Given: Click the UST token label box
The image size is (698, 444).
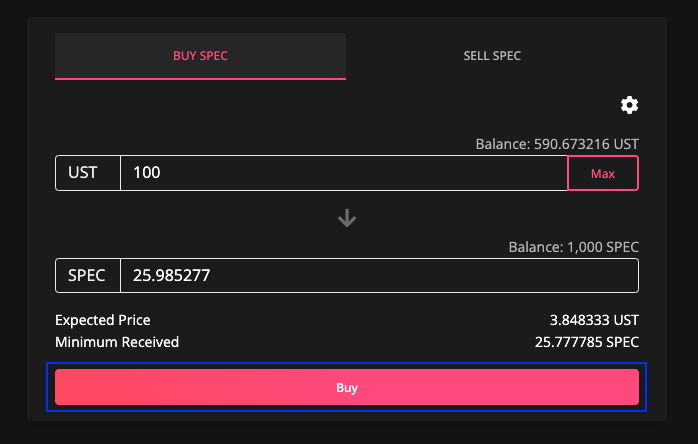Looking at the screenshot, I should (88, 173).
